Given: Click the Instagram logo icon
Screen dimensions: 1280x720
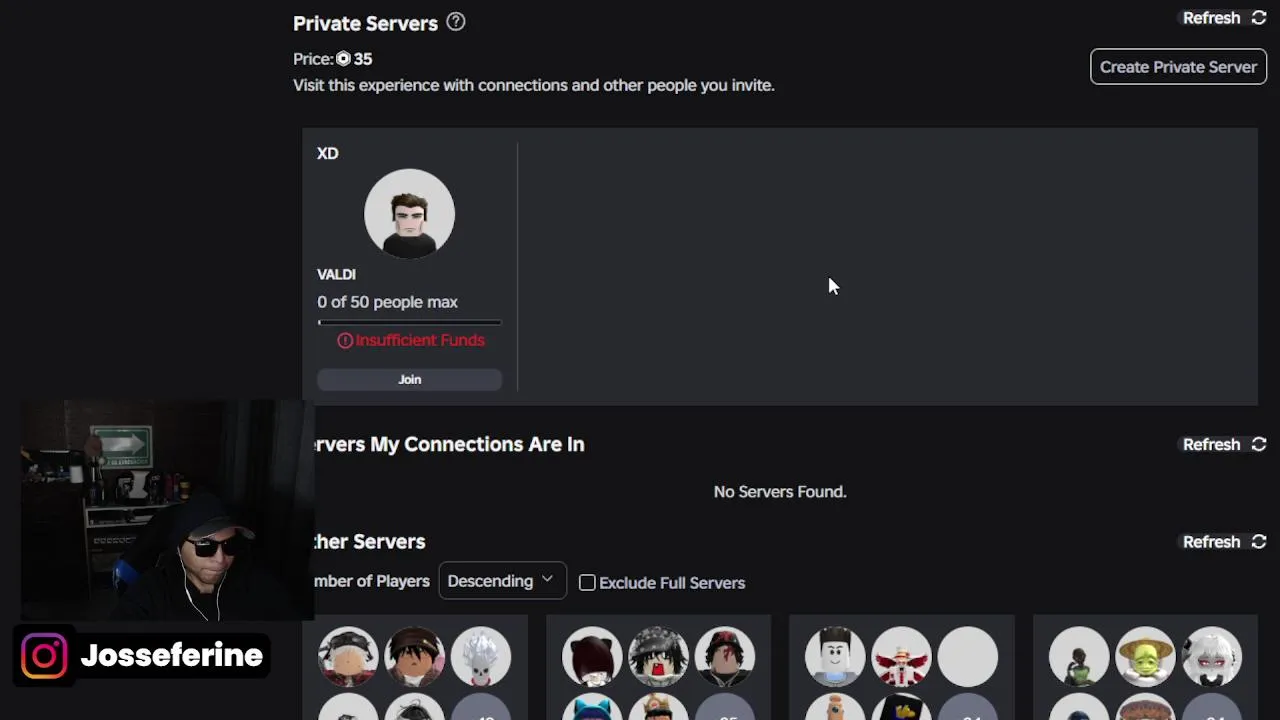Looking at the screenshot, I should pos(44,656).
